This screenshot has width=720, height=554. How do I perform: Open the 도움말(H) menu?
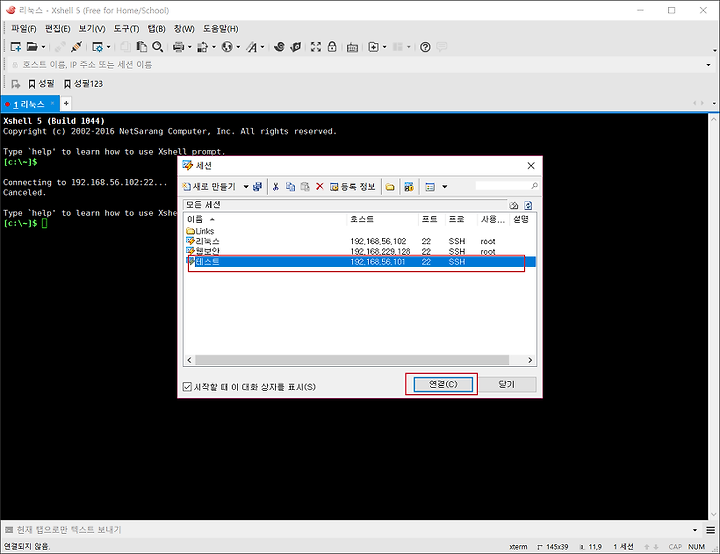[x=220, y=29]
